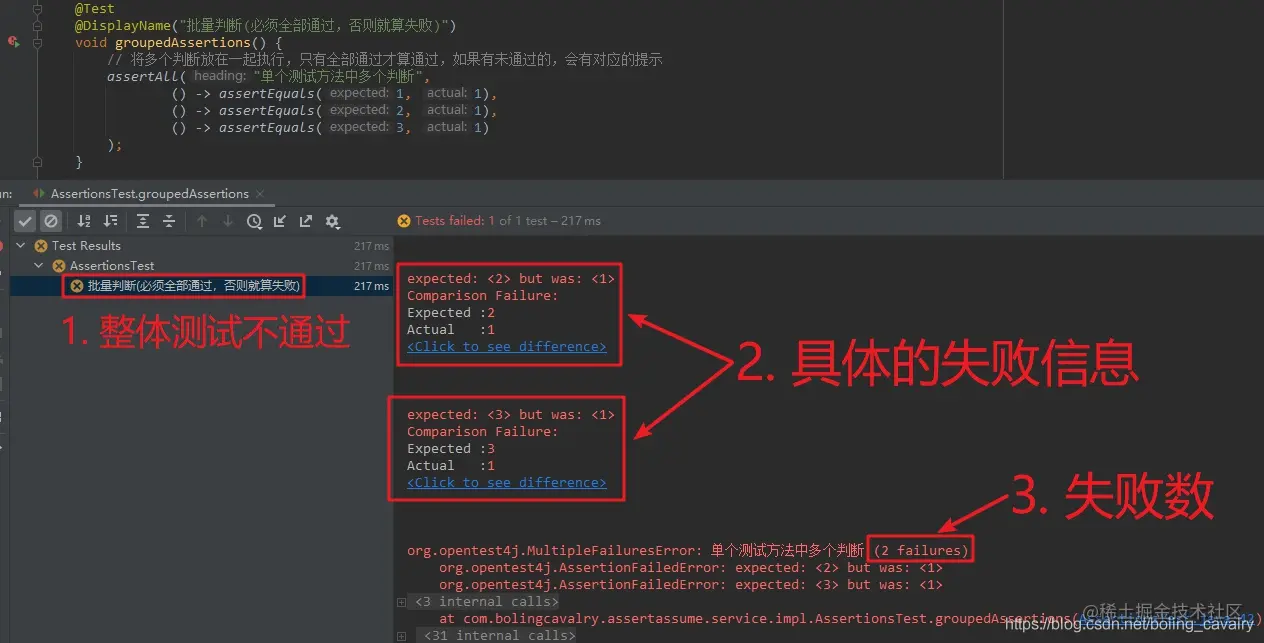1264x643 pixels.
Task: Sort test results alphabetically
Action: [x=84, y=221]
